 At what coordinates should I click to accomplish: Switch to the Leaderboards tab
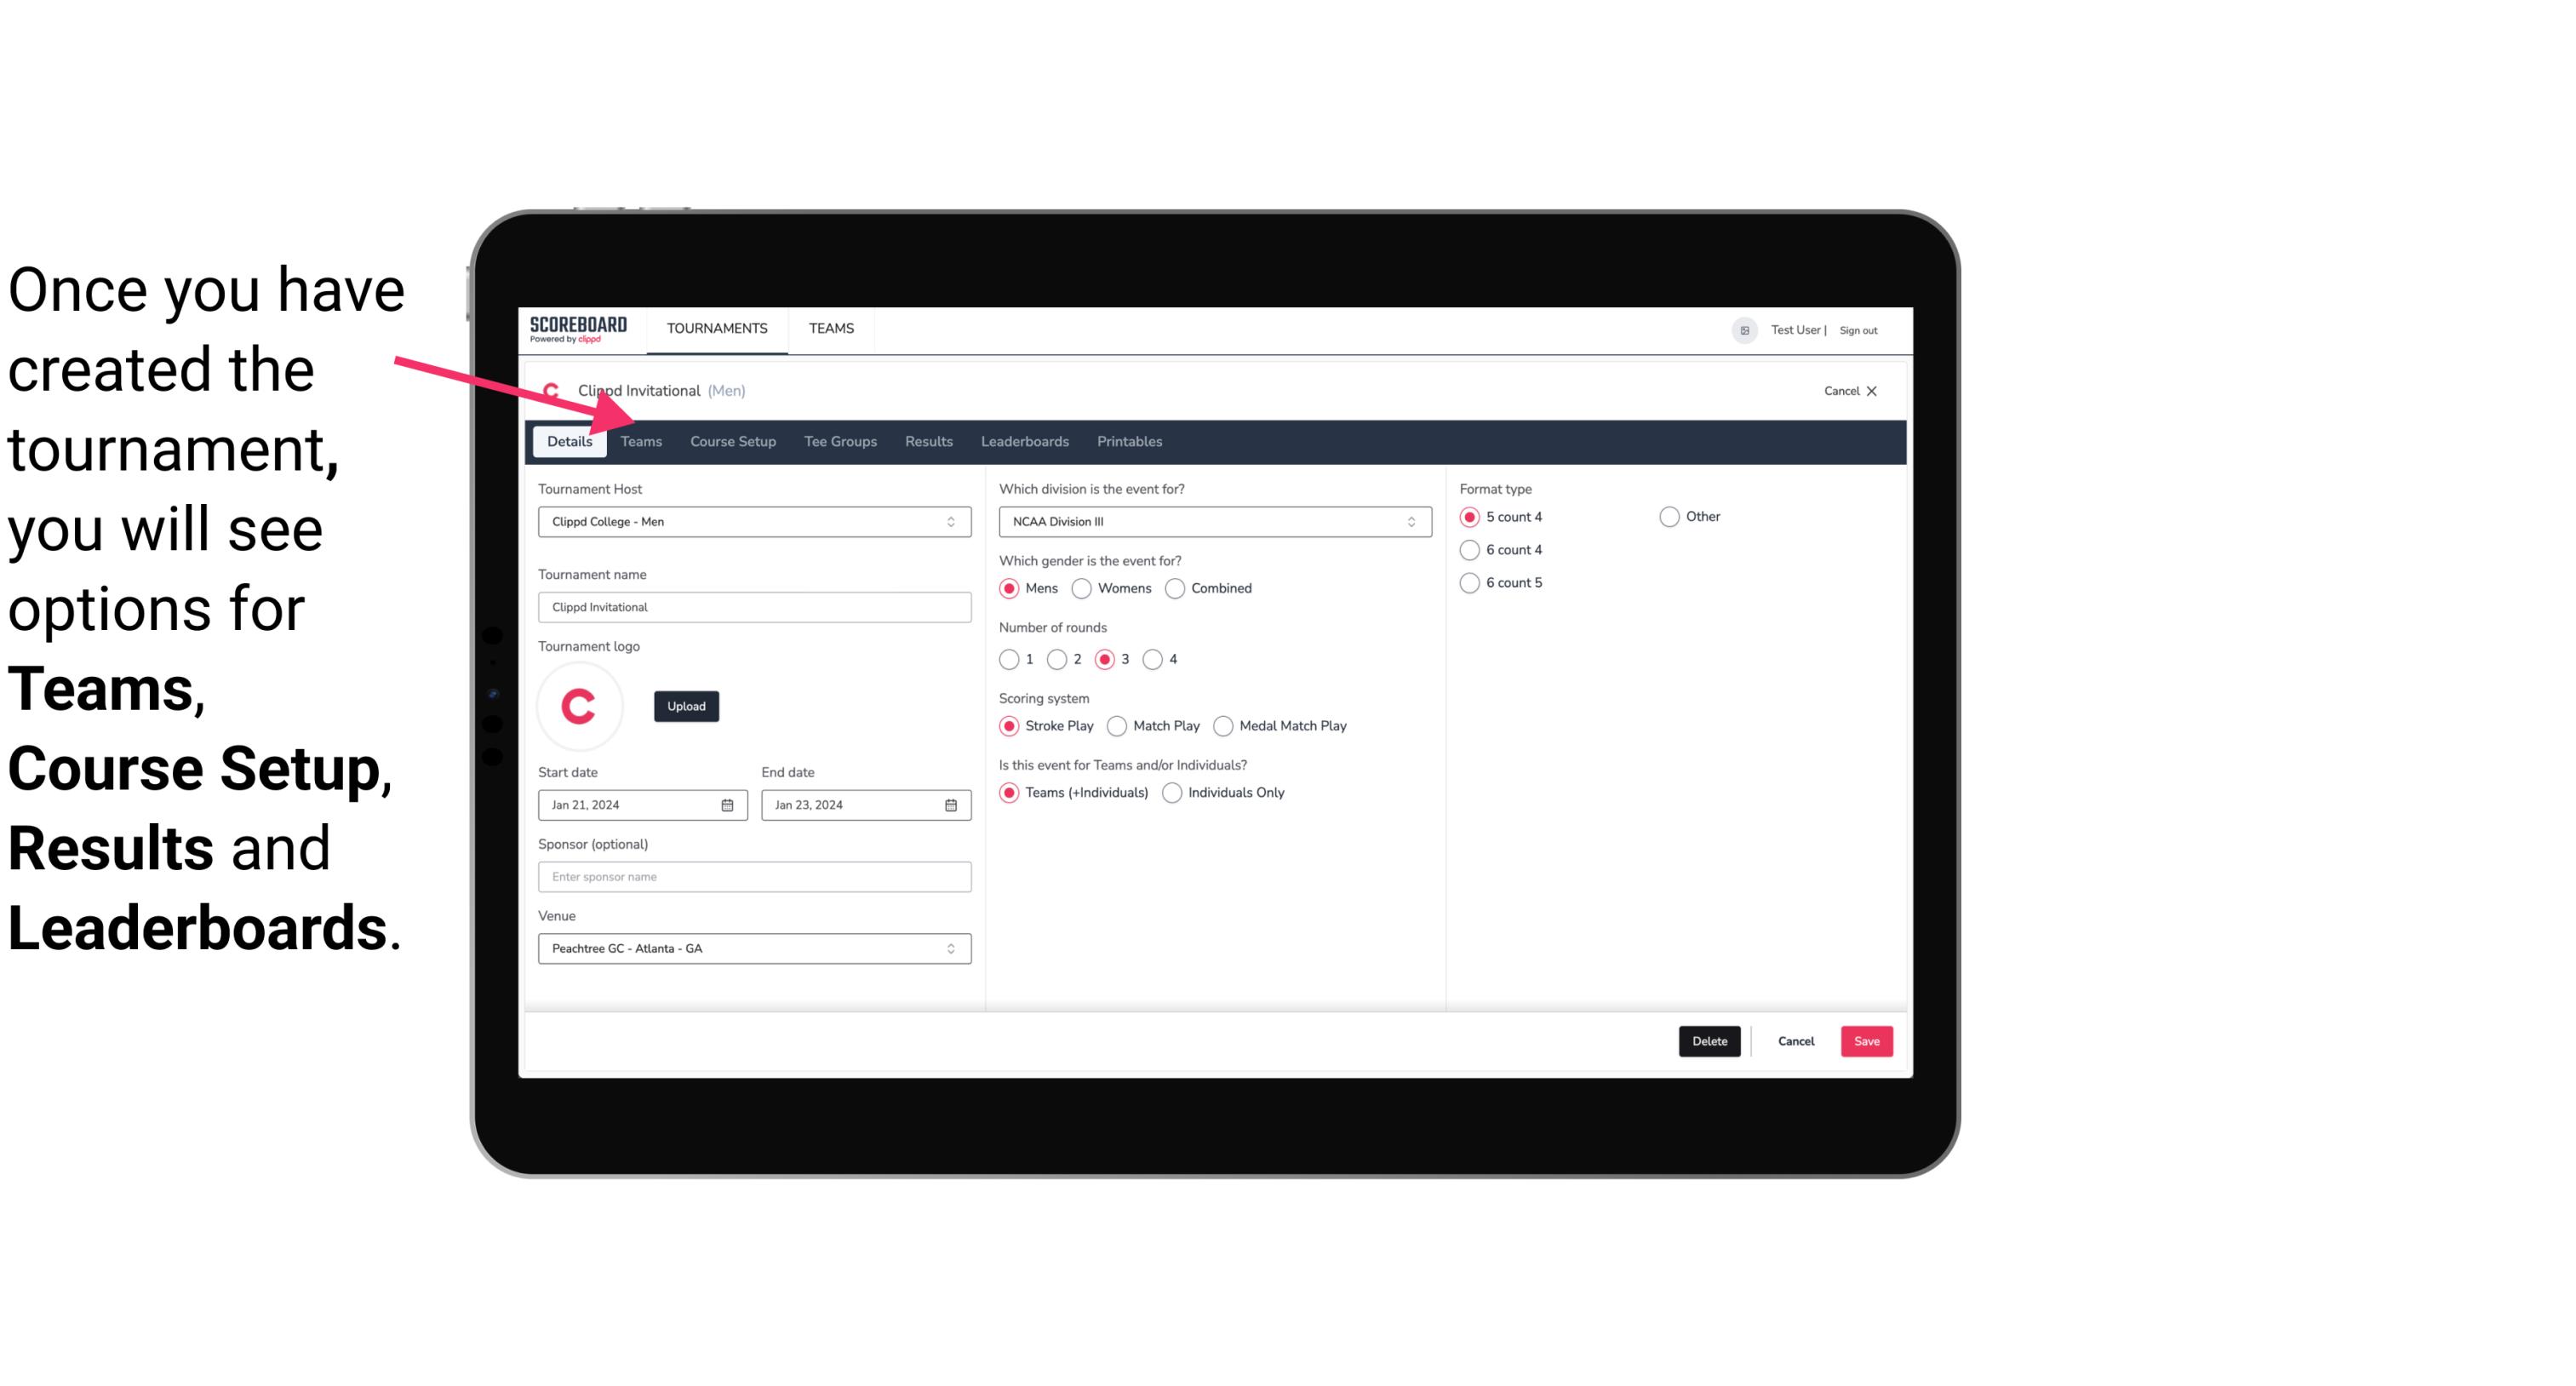point(1023,440)
